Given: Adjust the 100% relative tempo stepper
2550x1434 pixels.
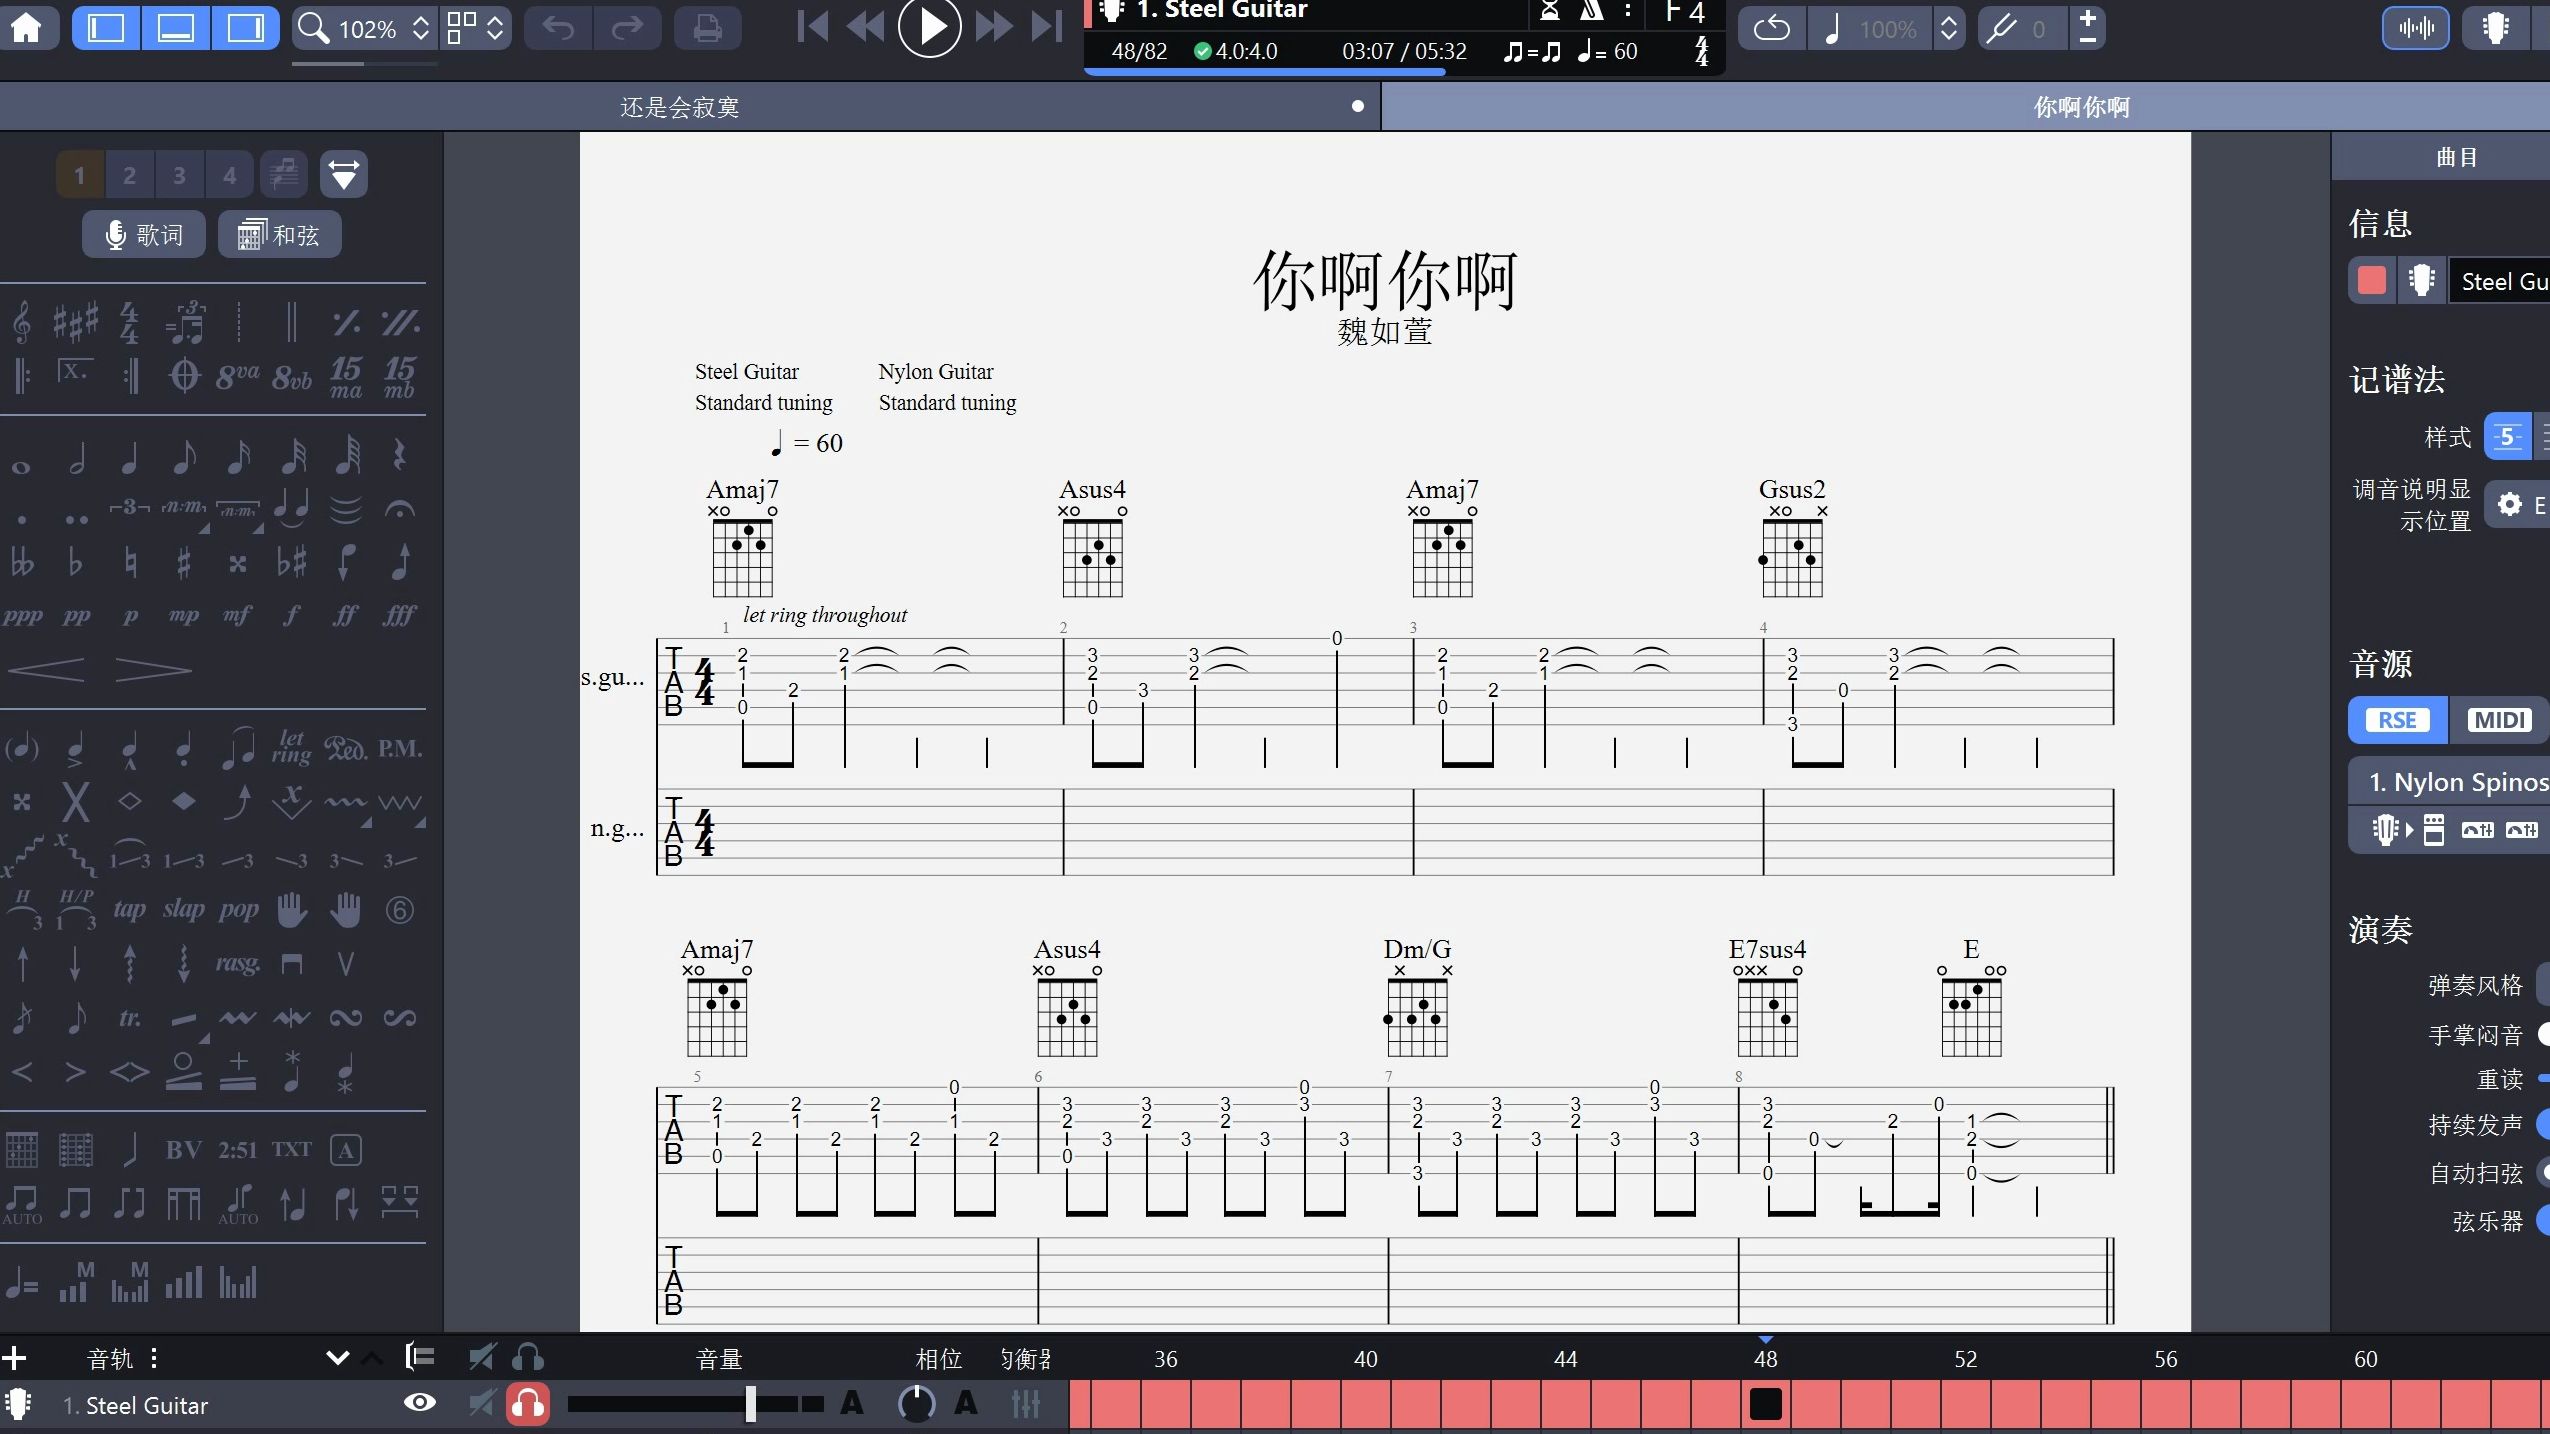Looking at the screenshot, I should click(1949, 28).
